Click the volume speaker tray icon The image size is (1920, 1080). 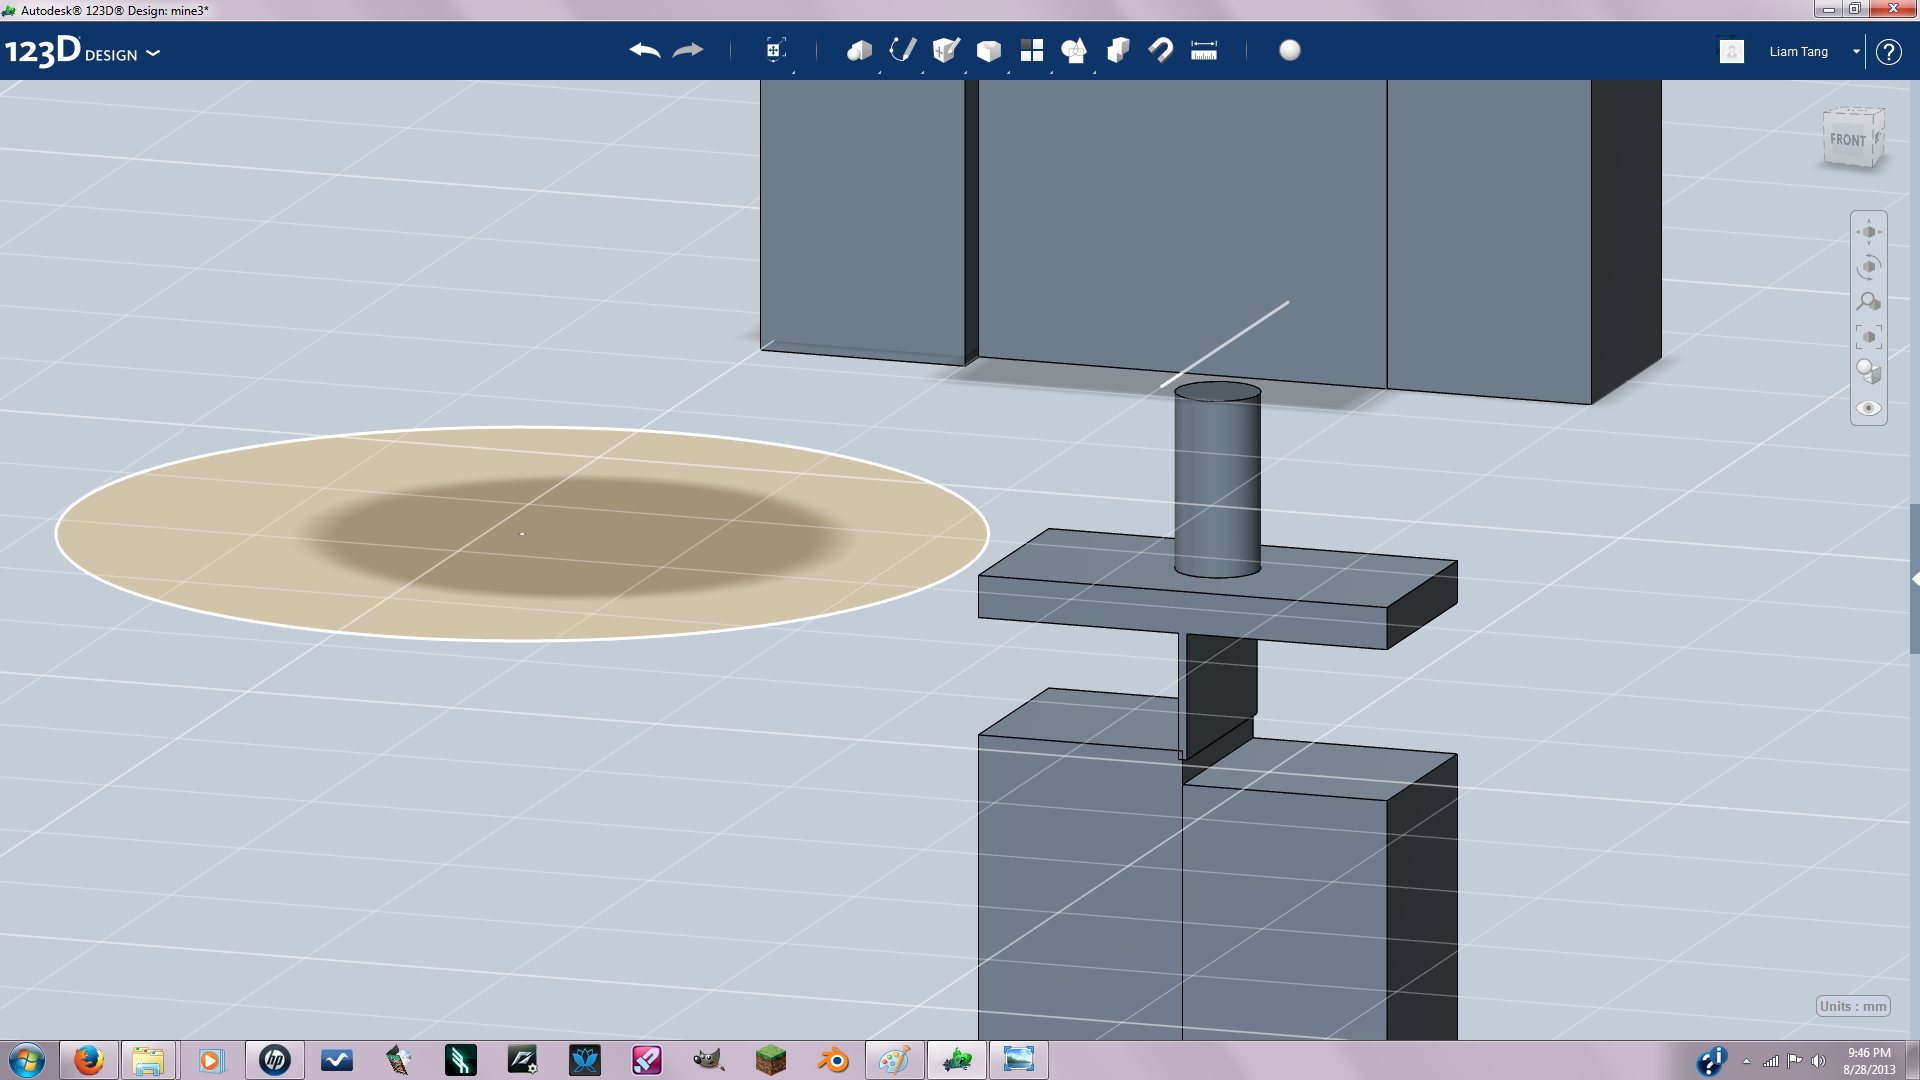[x=1818, y=1061]
